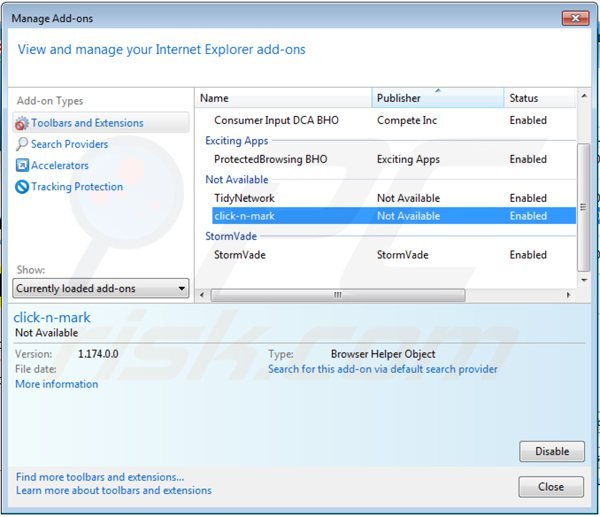Click the Search Providers magnifier icon
Viewport: 600px width, 517px height.
[x=22, y=144]
